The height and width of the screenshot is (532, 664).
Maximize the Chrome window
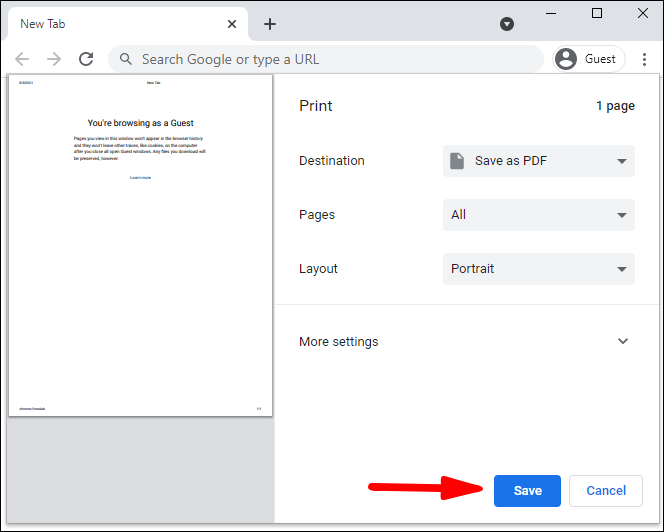tap(597, 14)
